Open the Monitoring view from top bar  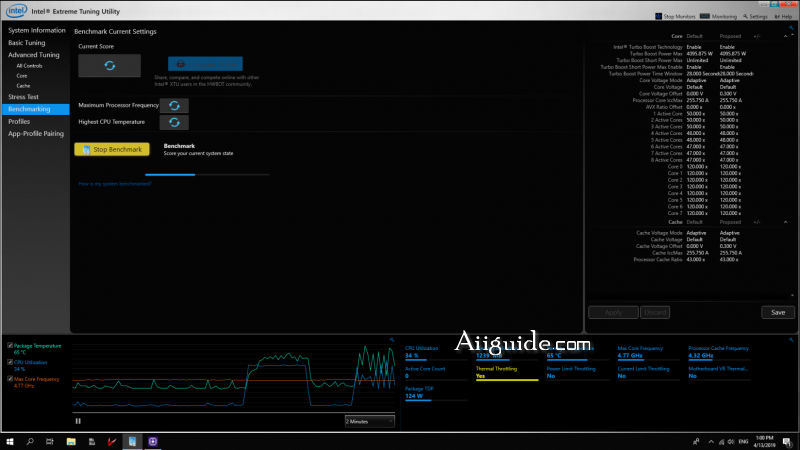[x=718, y=16]
